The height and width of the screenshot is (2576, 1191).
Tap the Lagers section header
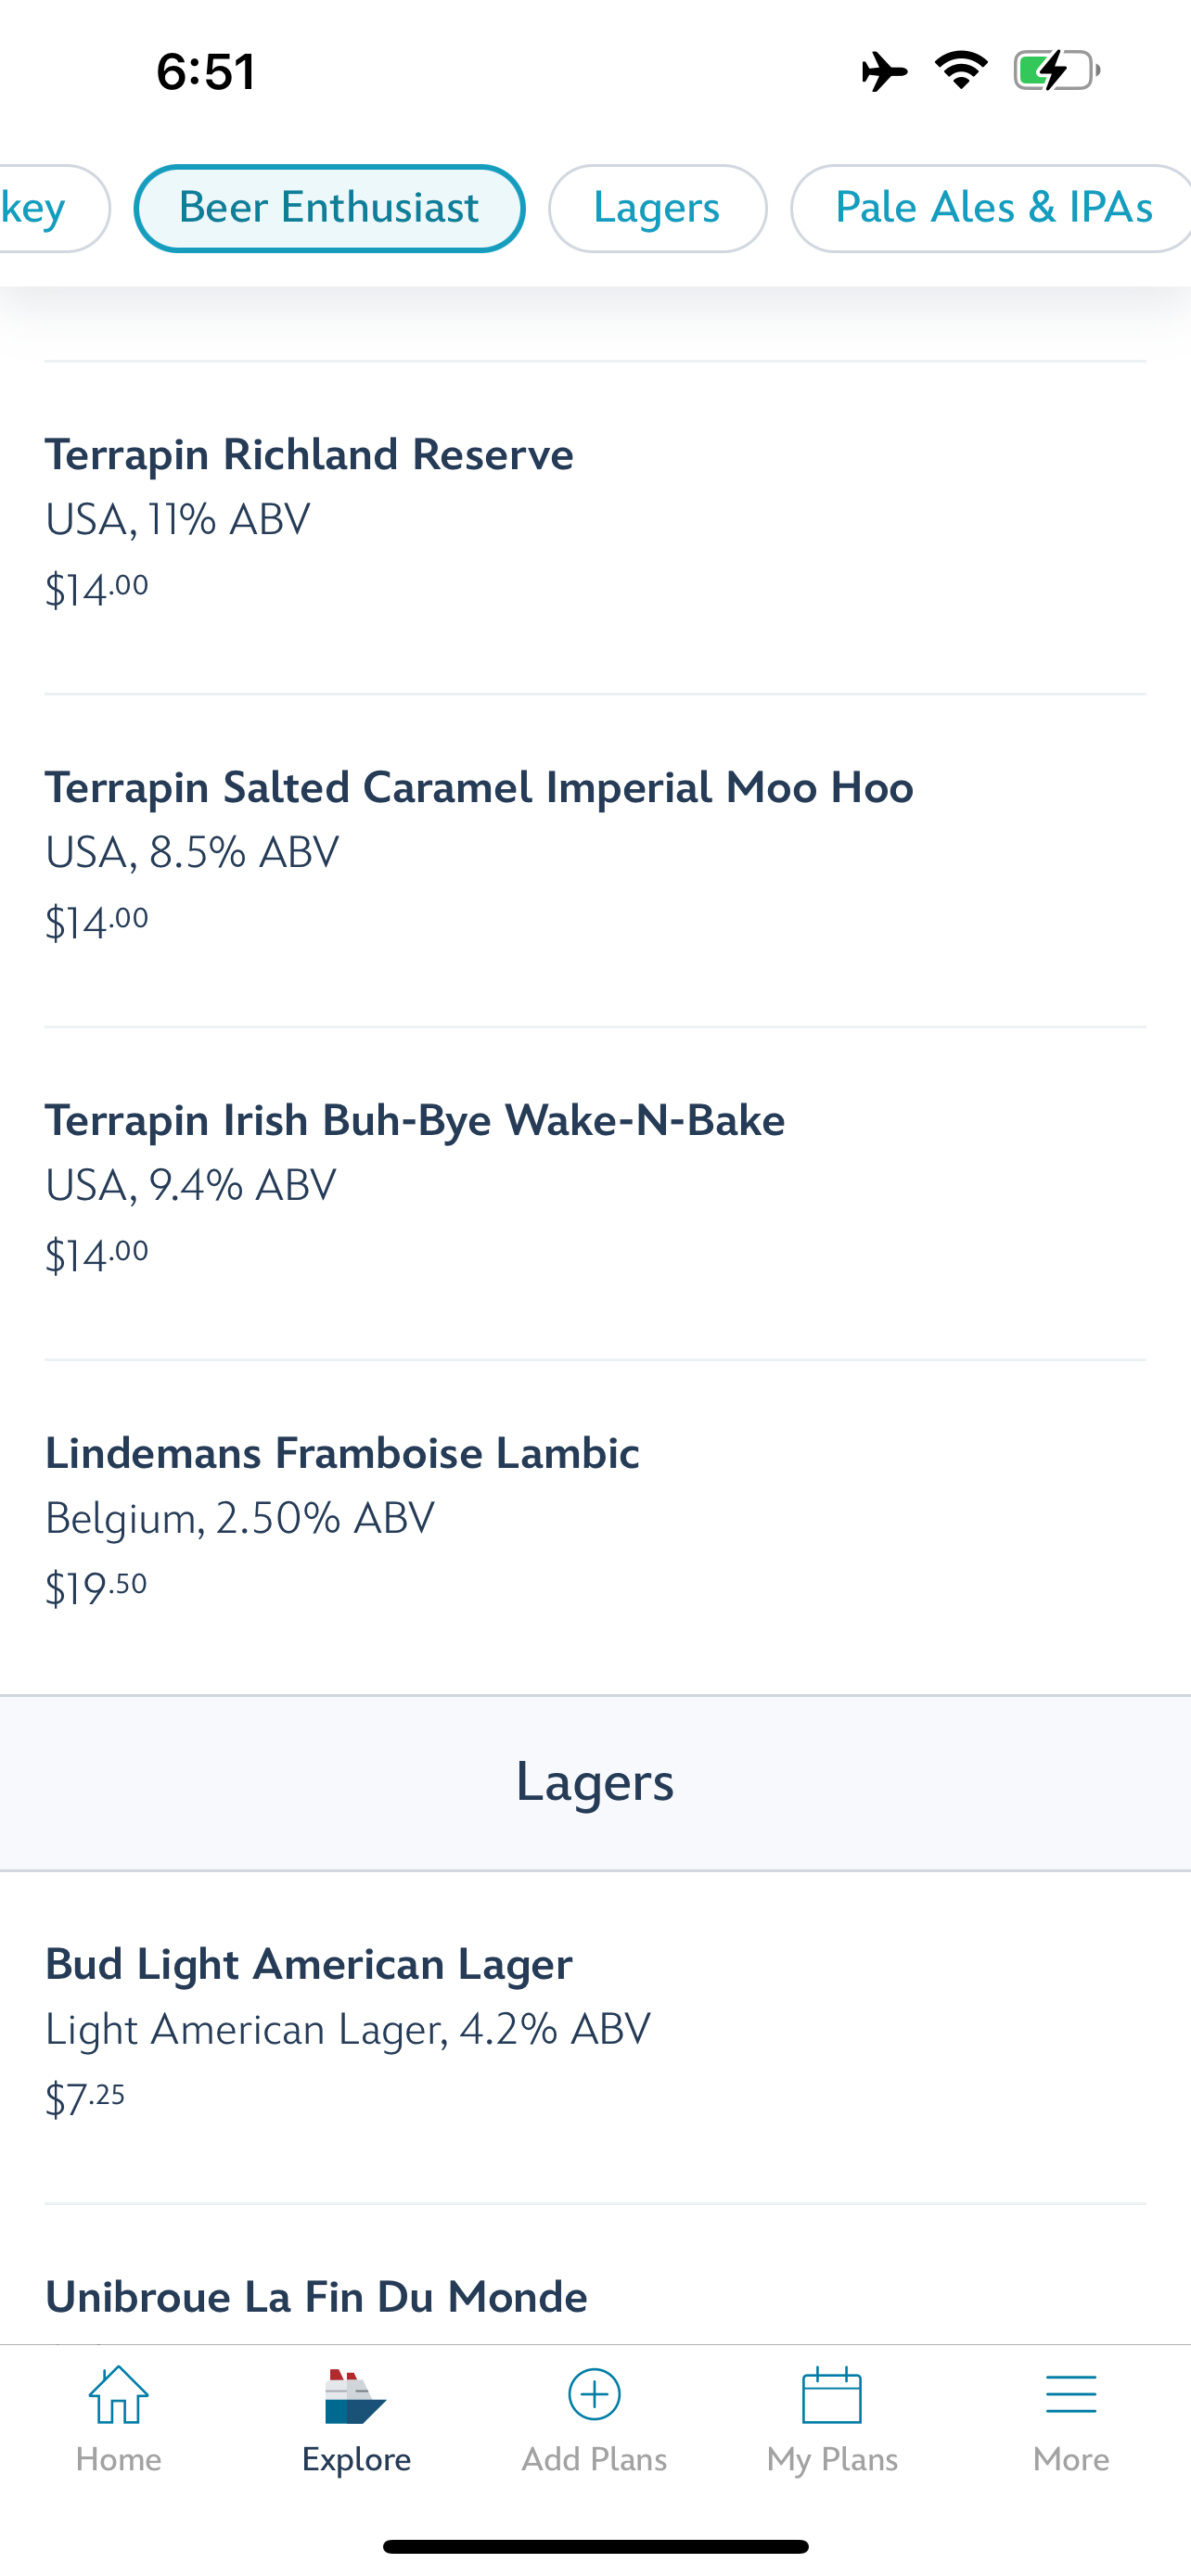pyautogui.click(x=595, y=1782)
